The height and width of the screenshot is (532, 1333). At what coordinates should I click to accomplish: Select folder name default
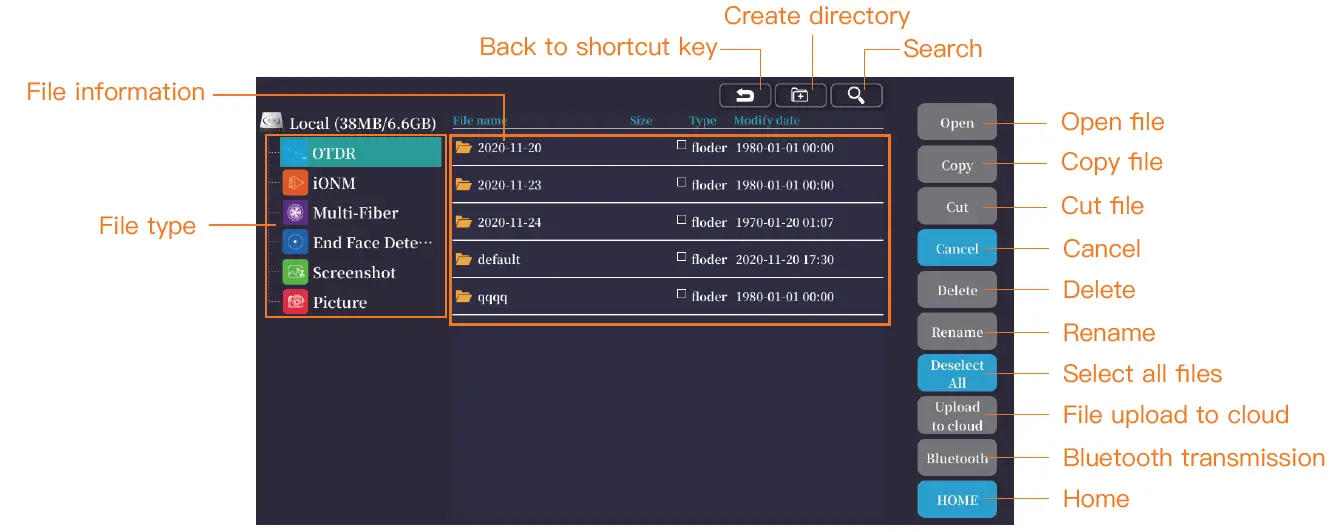[499, 259]
